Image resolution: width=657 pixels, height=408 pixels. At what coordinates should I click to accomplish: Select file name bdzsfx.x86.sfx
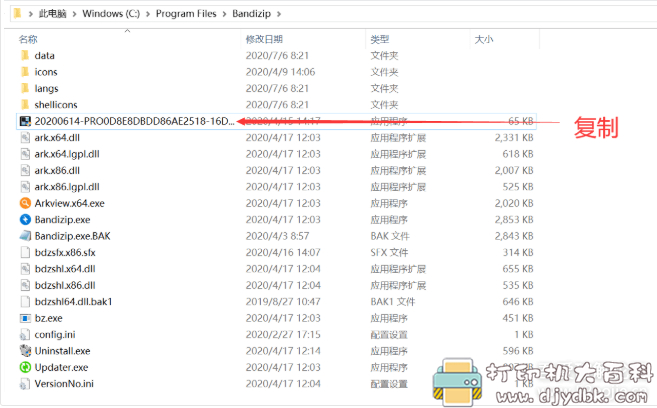pyautogui.click(x=65, y=253)
